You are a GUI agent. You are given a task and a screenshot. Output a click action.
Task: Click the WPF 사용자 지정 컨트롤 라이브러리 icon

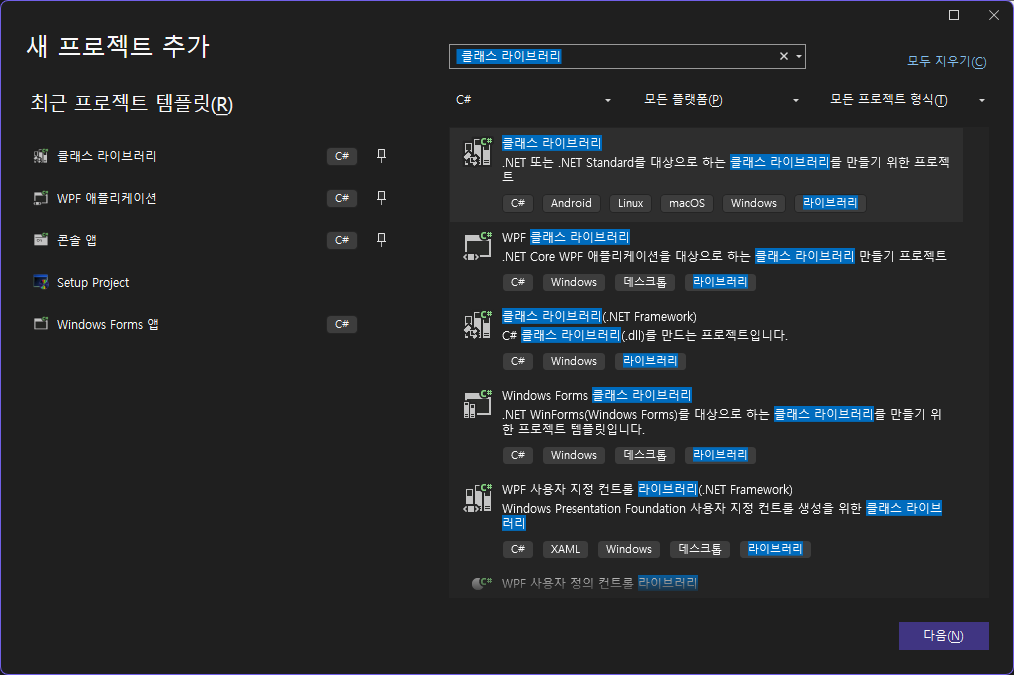(478, 498)
